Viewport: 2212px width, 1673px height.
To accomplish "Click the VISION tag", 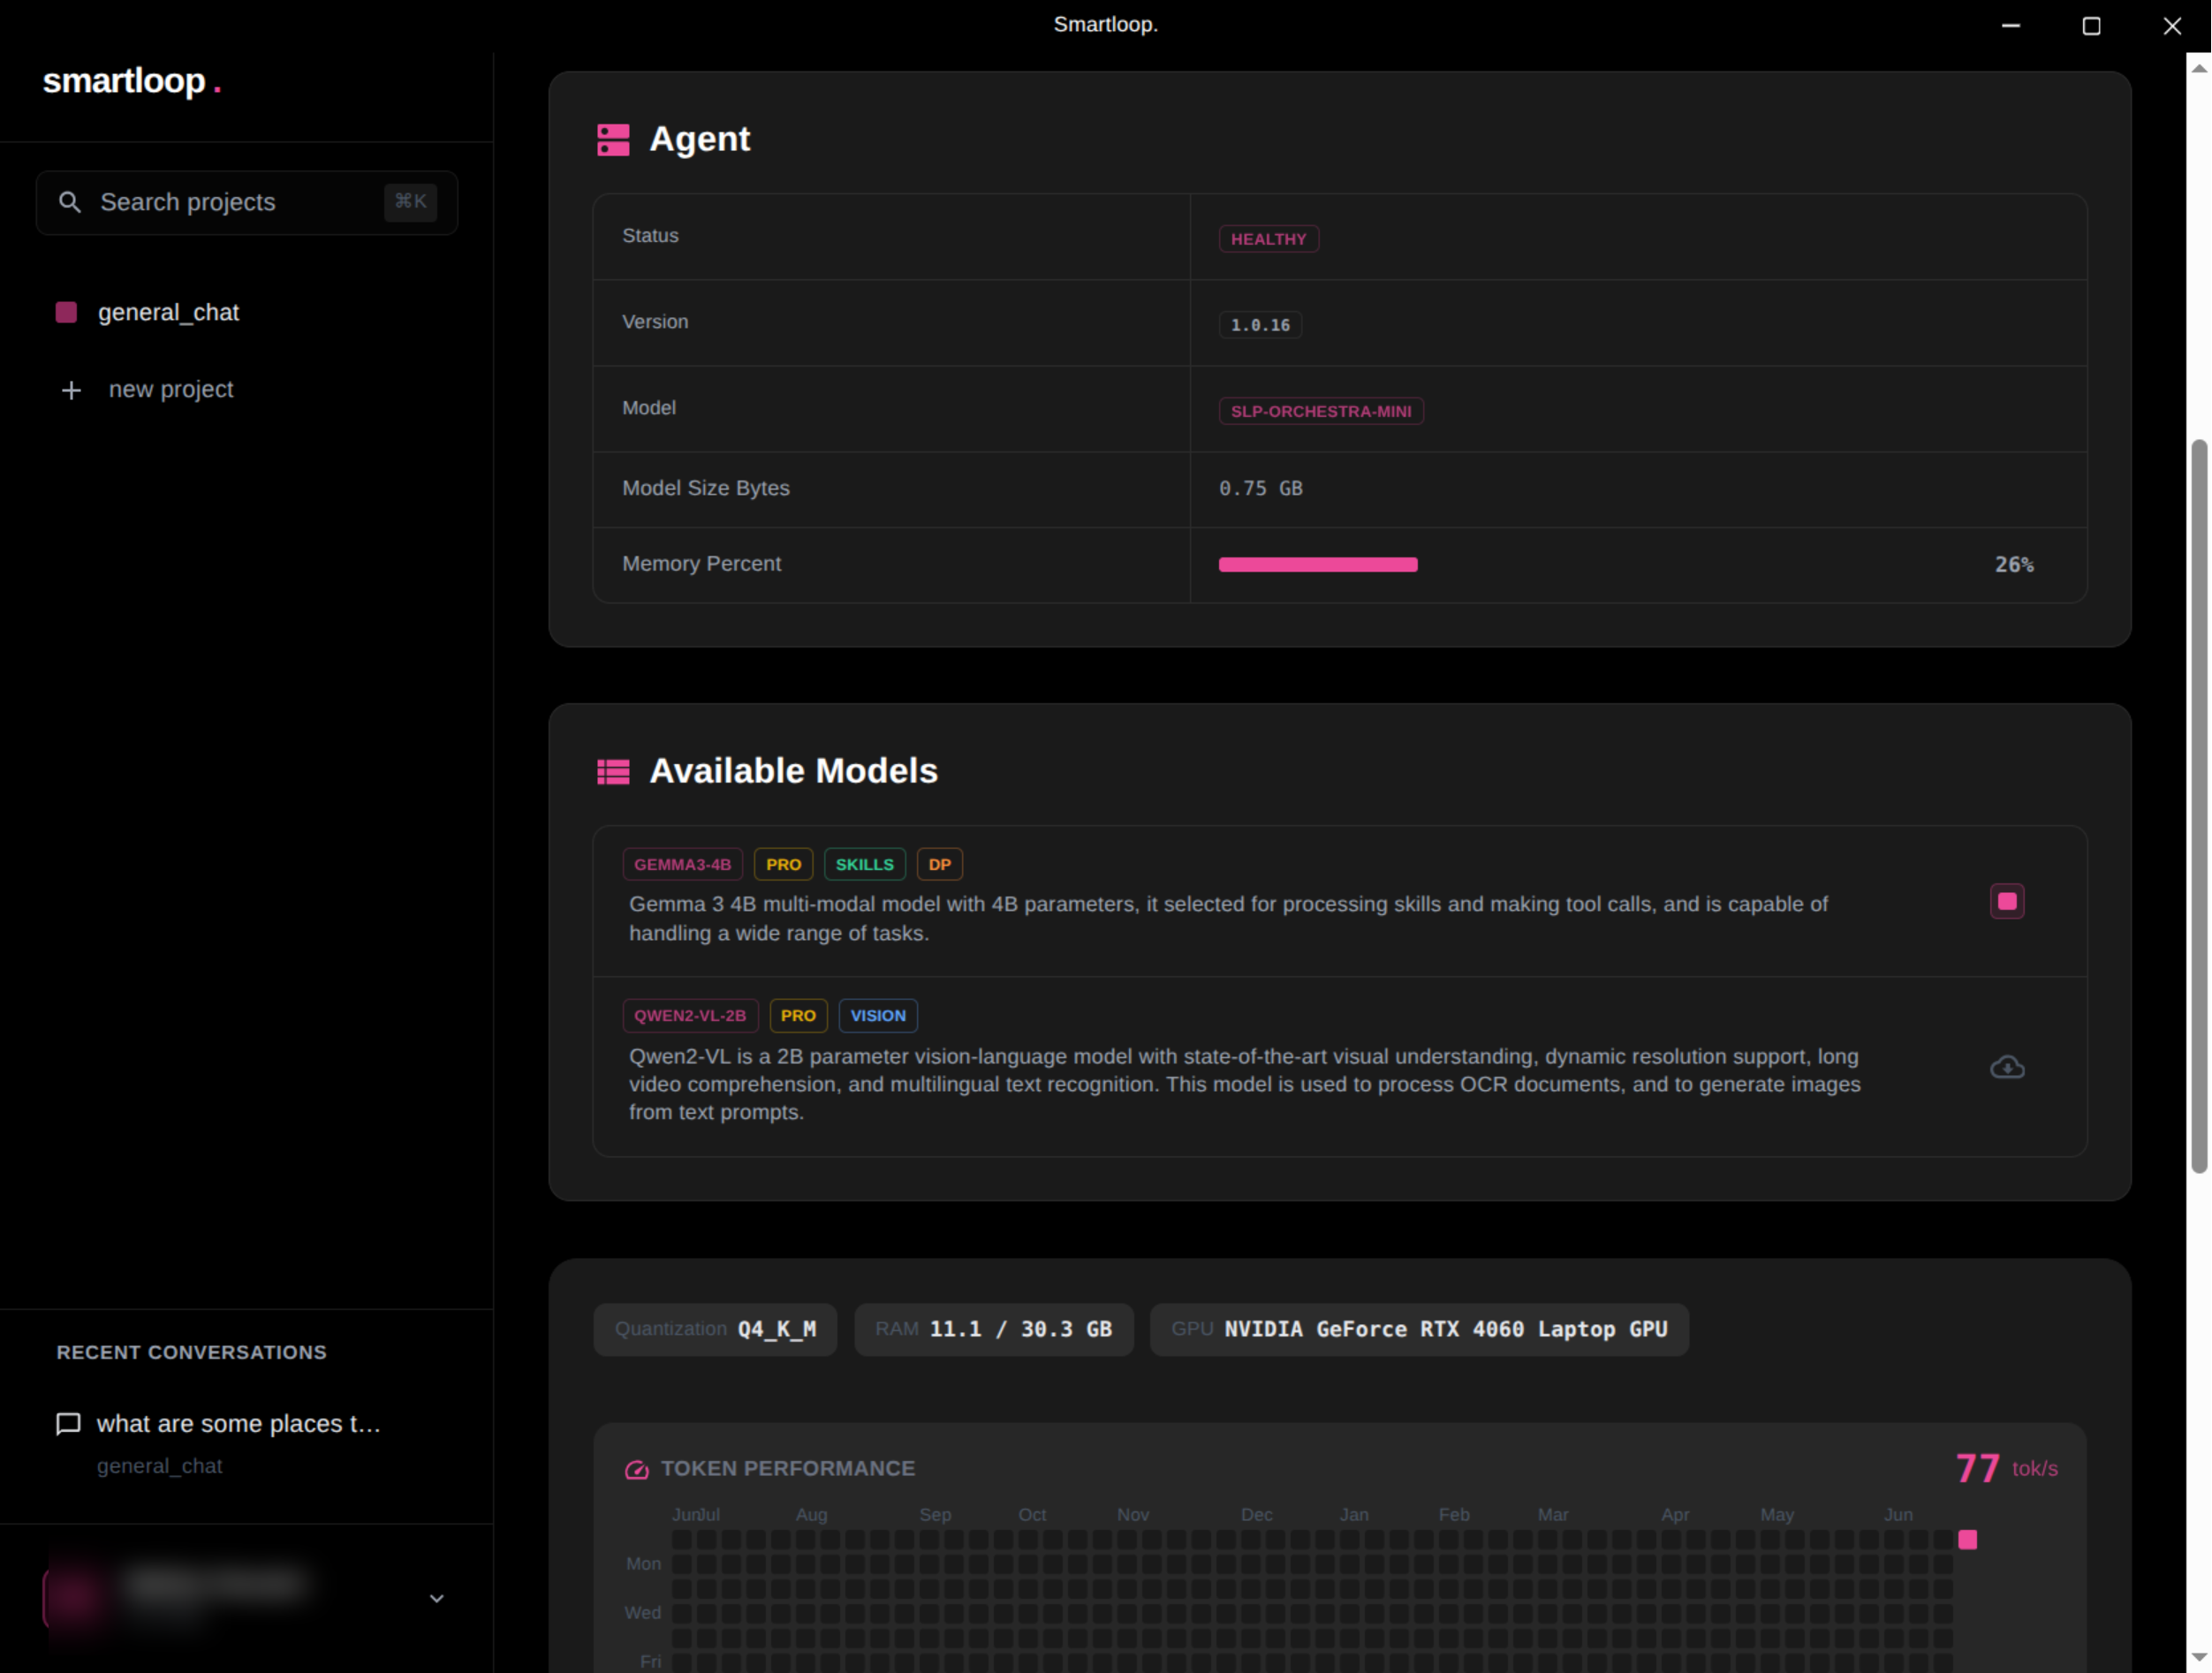I will tap(877, 1015).
